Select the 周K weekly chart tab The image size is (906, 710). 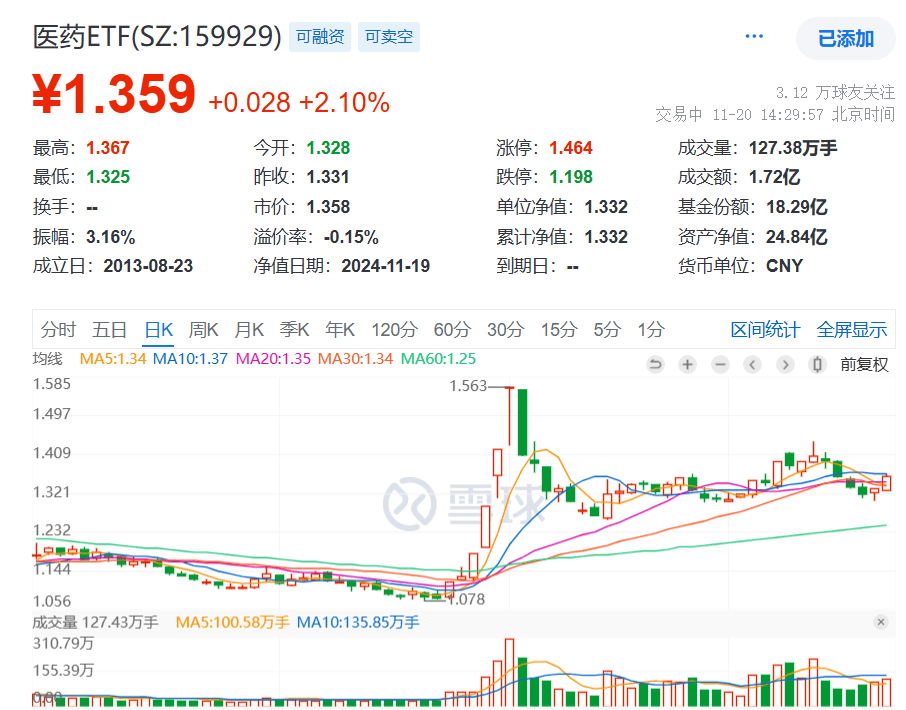[x=203, y=330]
